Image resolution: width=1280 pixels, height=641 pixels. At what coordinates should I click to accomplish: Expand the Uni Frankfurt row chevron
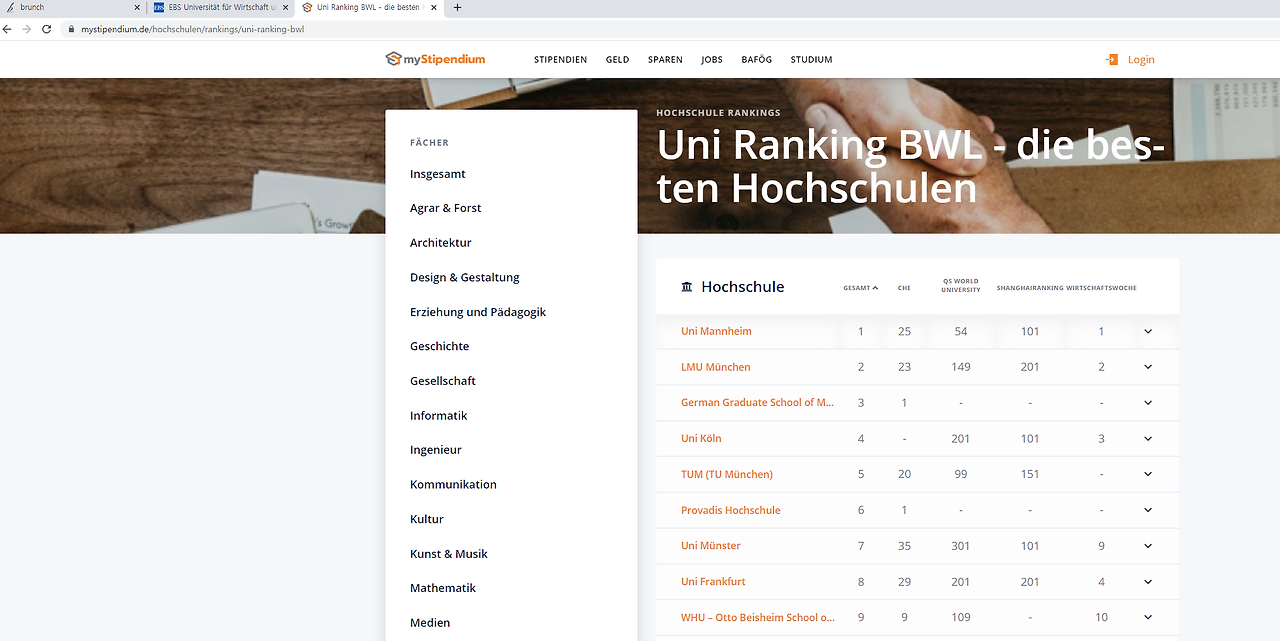point(1148,582)
